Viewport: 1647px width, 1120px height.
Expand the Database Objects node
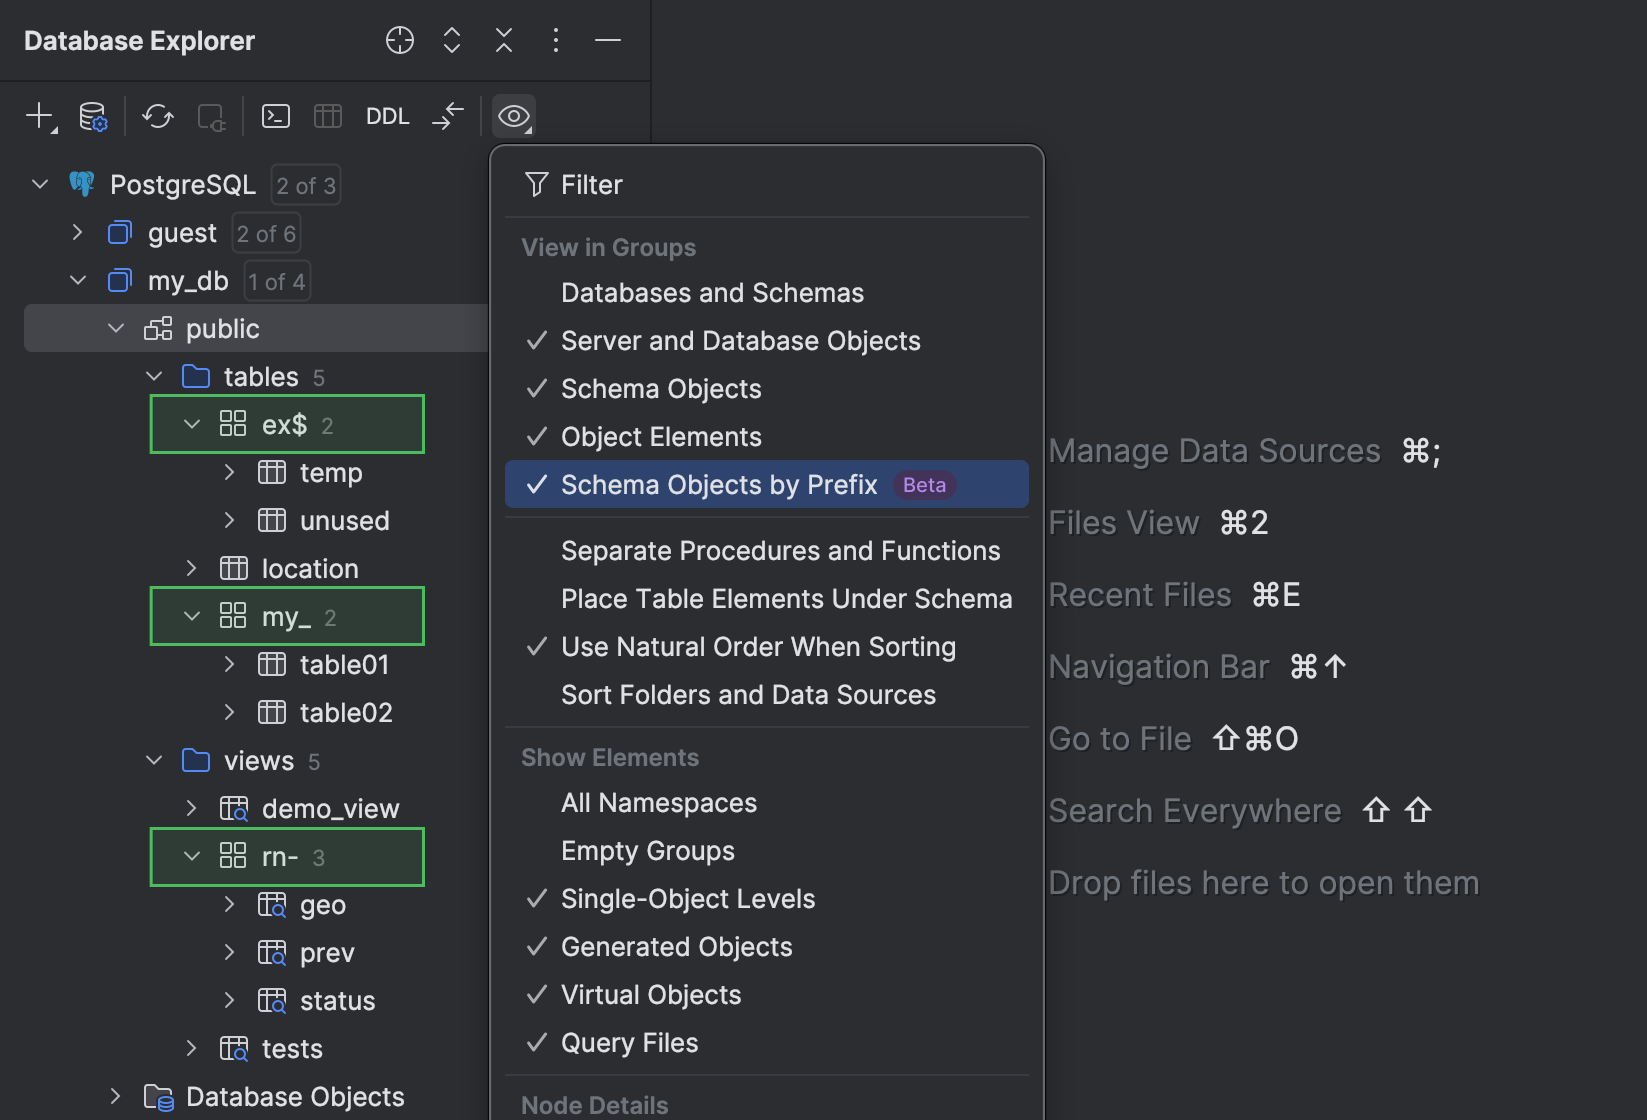click(x=116, y=1096)
